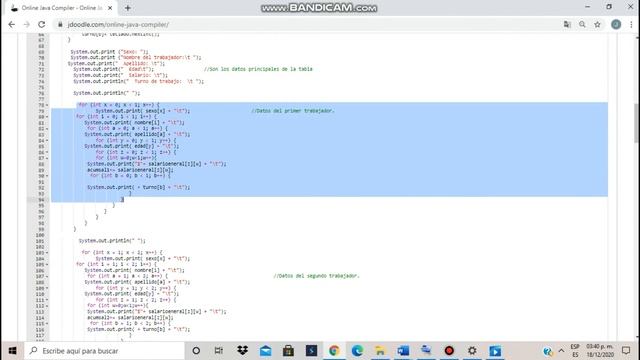View site info via the lock icon
The height and width of the screenshot is (360, 640).
pyautogui.click(x=60, y=24)
